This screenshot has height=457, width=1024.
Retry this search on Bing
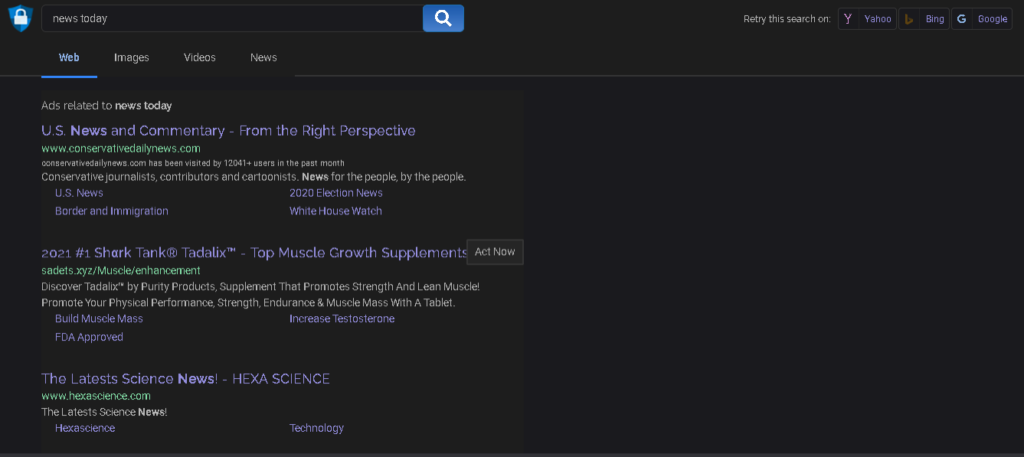923,19
